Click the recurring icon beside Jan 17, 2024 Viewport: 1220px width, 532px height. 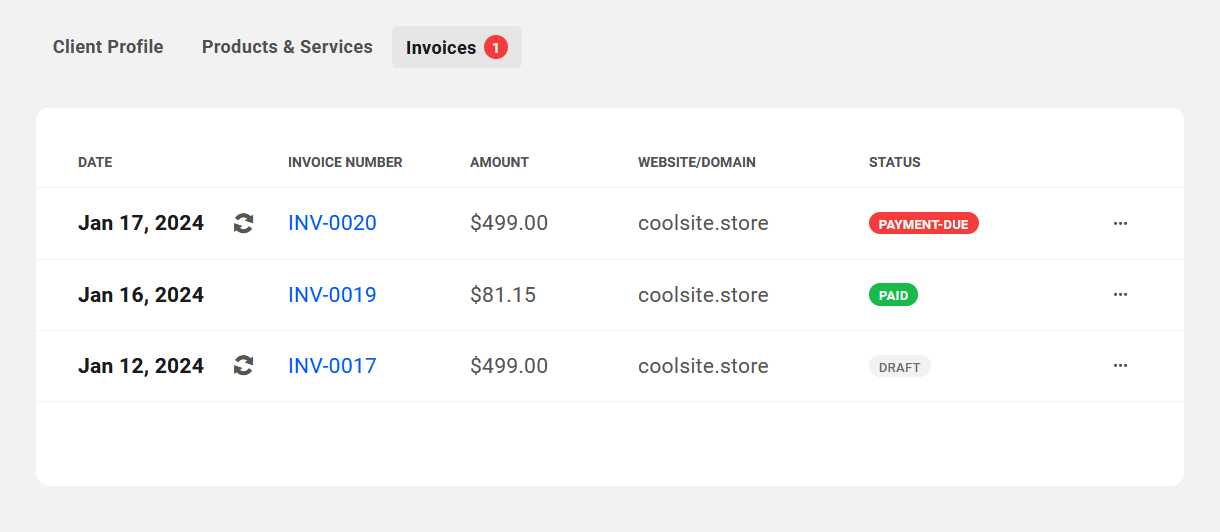point(243,223)
